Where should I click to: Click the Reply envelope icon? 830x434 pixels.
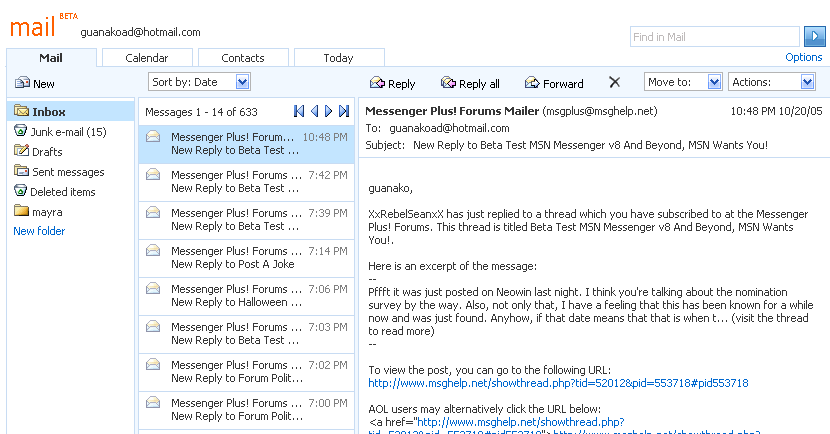pyautogui.click(x=377, y=83)
